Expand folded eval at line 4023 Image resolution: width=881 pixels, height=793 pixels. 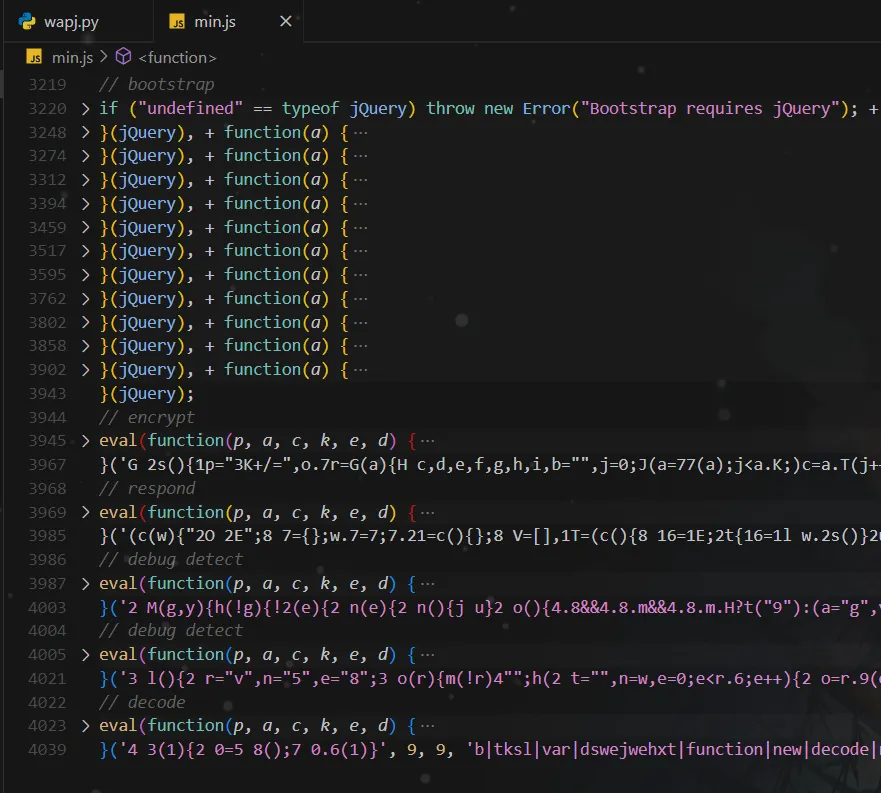pos(85,726)
